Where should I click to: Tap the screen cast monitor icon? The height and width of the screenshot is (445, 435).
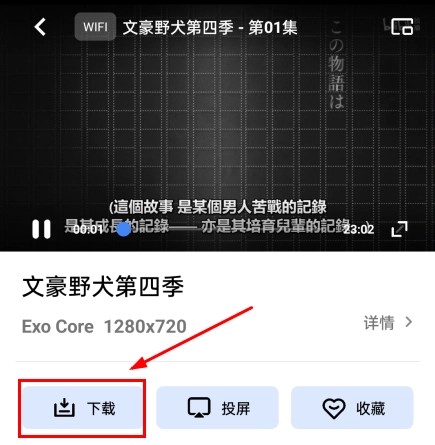pos(199,408)
